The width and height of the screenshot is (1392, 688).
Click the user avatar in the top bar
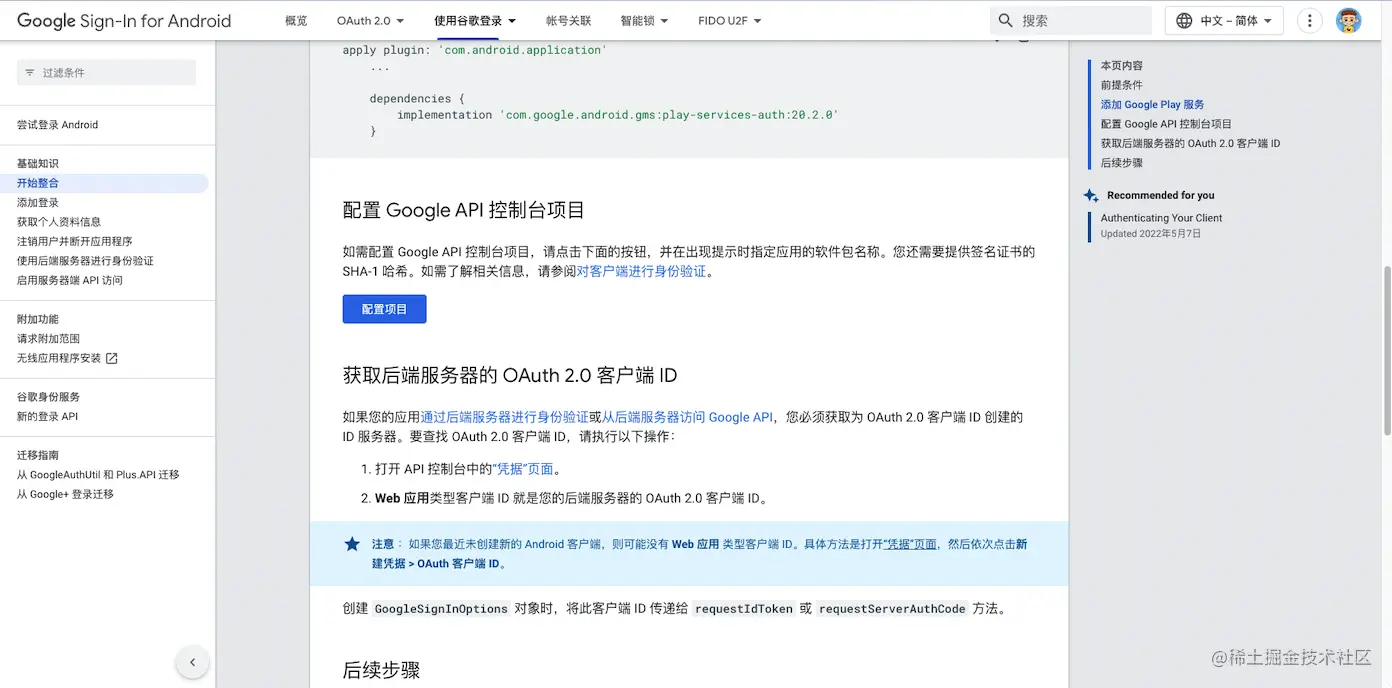click(x=1349, y=19)
